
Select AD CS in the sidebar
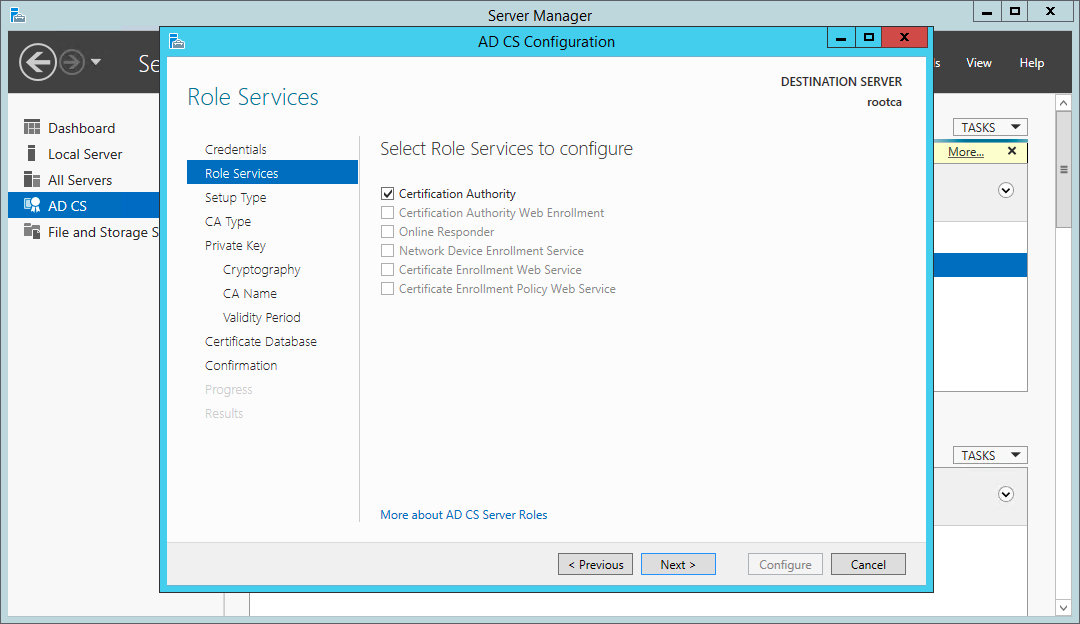(84, 205)
